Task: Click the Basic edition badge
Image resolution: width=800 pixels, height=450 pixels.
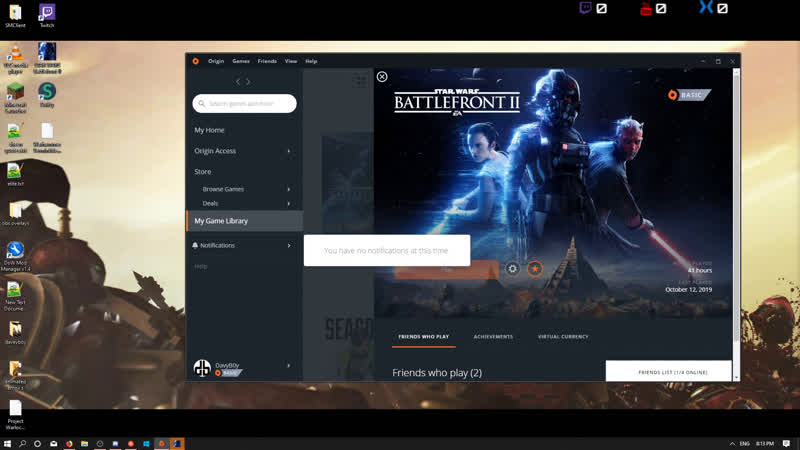Action: point(689,95)
